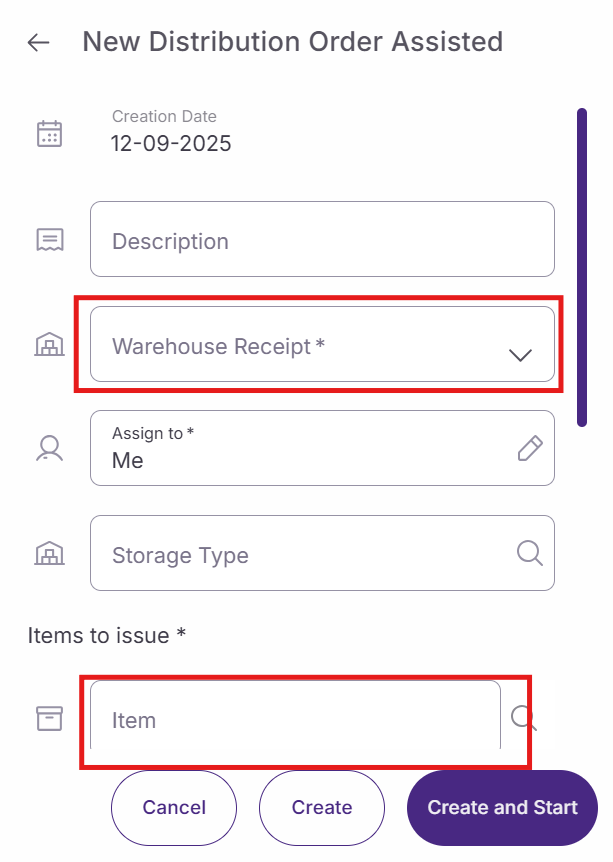Search items using the magnifier beside Item
613x862 pixels.
(x=524, y=717)
